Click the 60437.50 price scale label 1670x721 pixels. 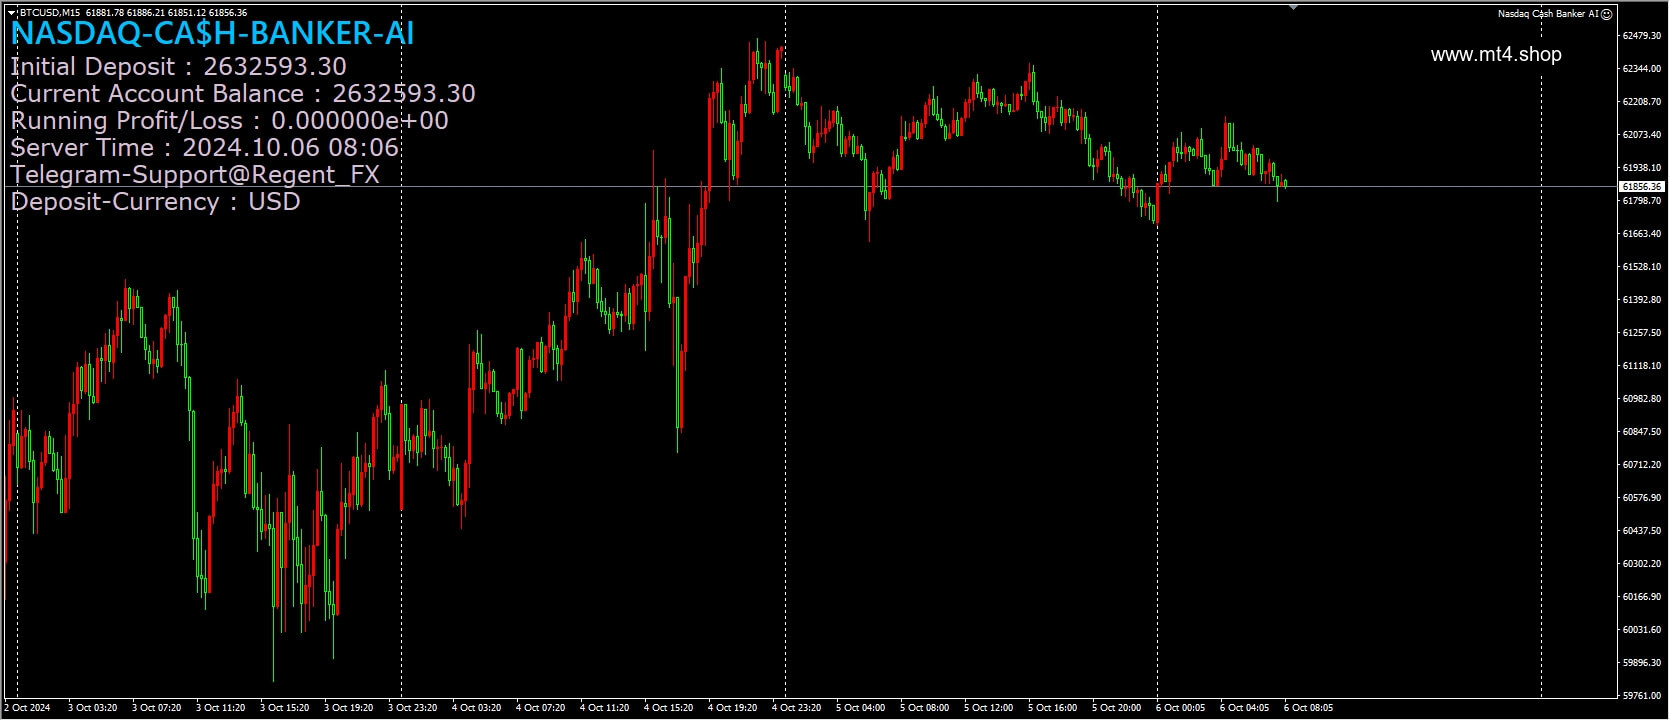[x=1641, y=531]
